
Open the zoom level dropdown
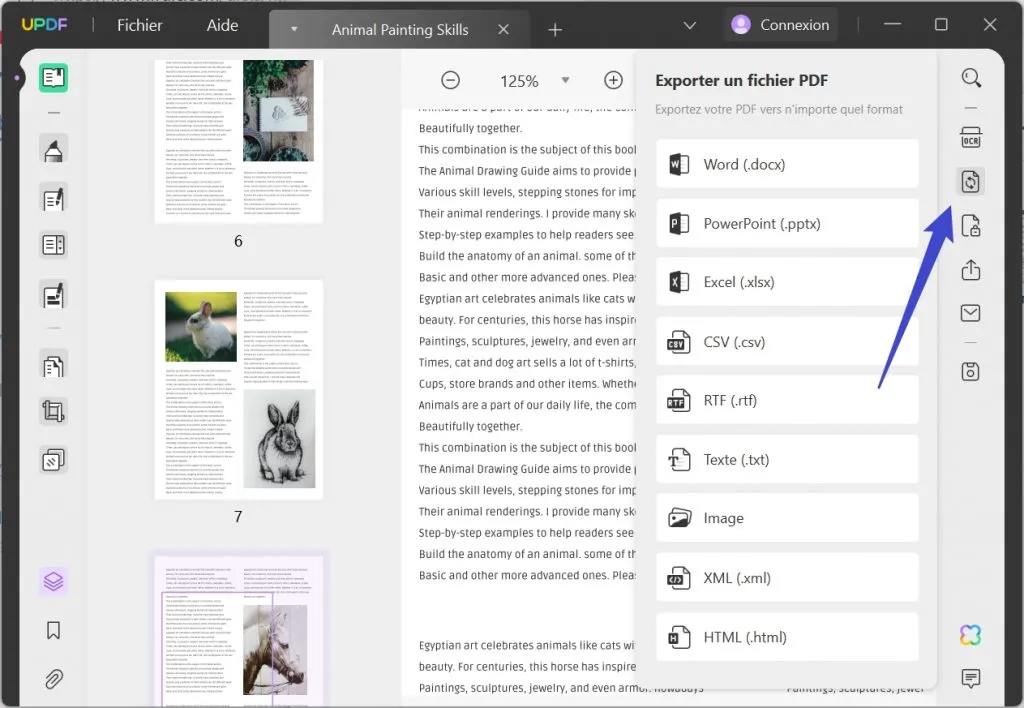[x=566, y=80]
